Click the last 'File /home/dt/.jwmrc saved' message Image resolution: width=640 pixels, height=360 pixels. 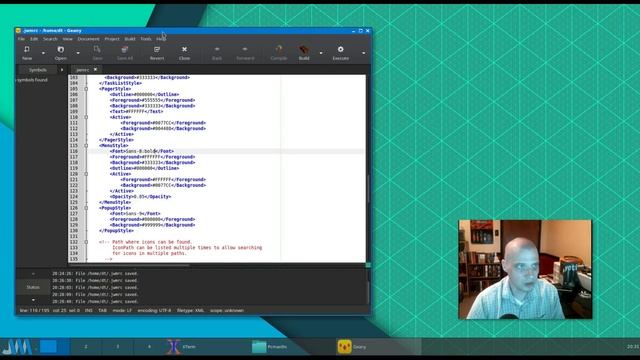(x=95, y=301)
